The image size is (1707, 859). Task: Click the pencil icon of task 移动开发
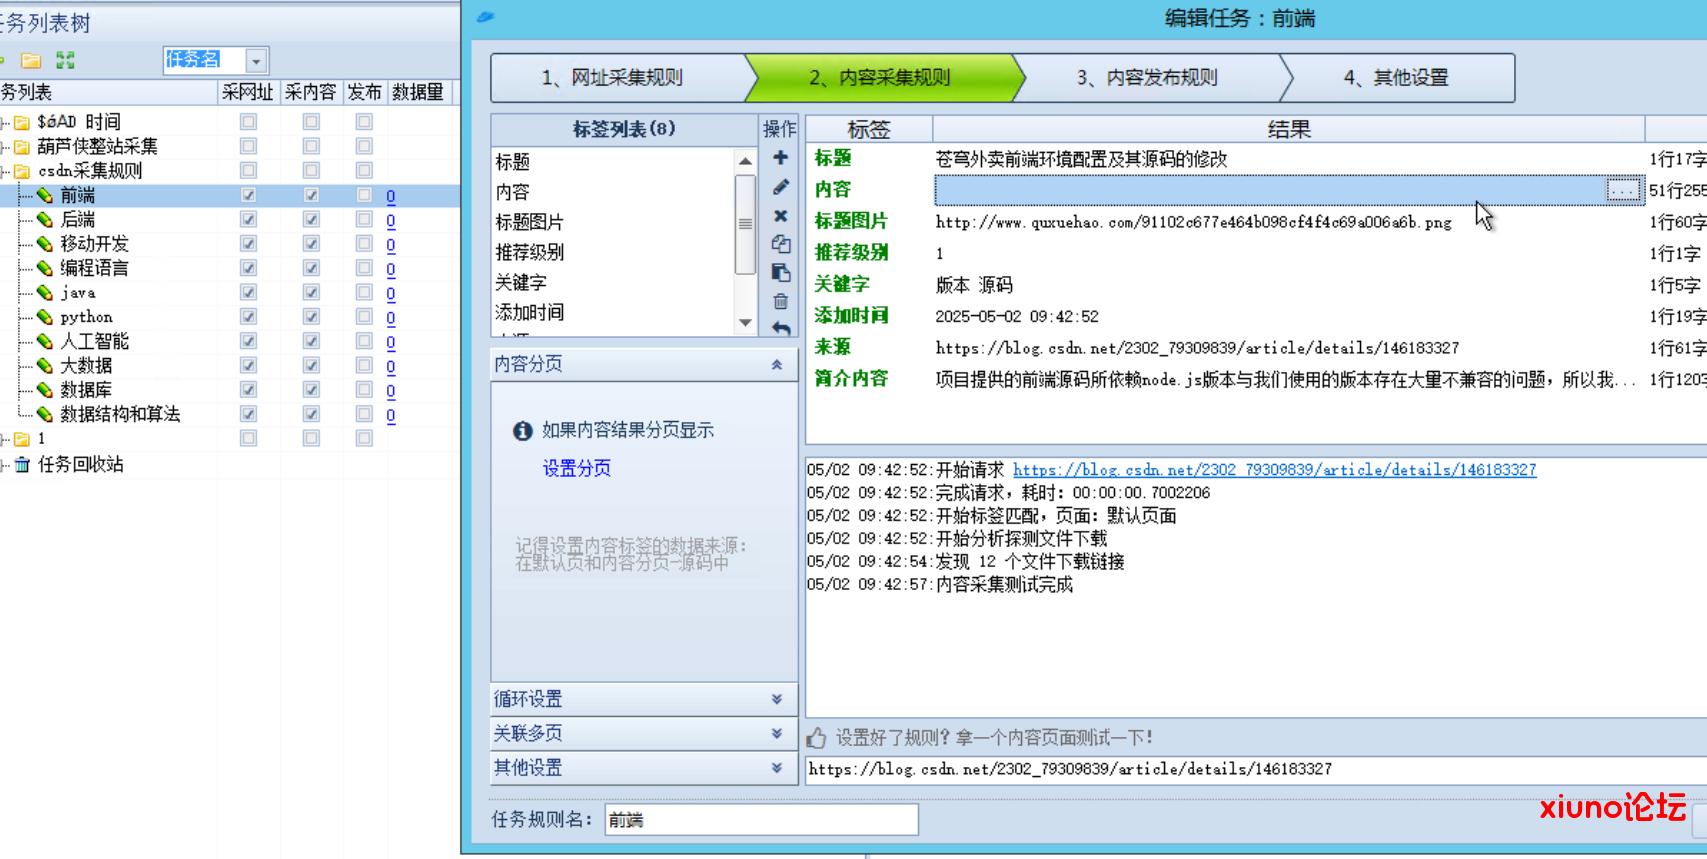click(x=45, y=243)
